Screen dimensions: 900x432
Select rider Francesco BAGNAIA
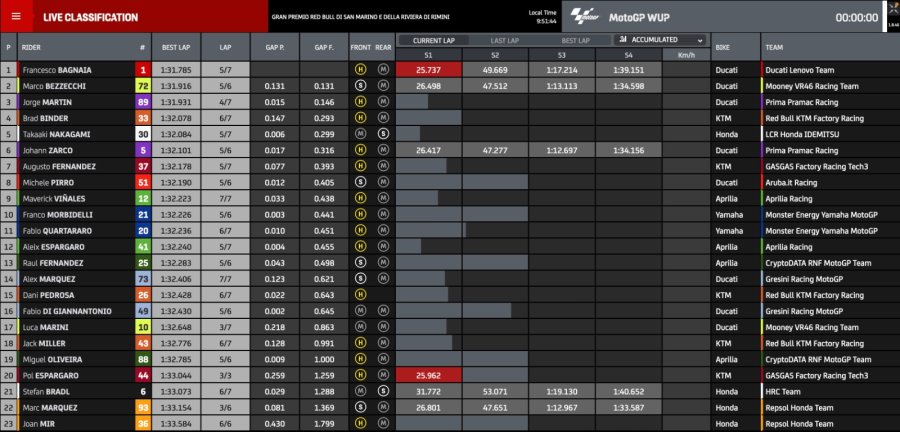(57, 70)
